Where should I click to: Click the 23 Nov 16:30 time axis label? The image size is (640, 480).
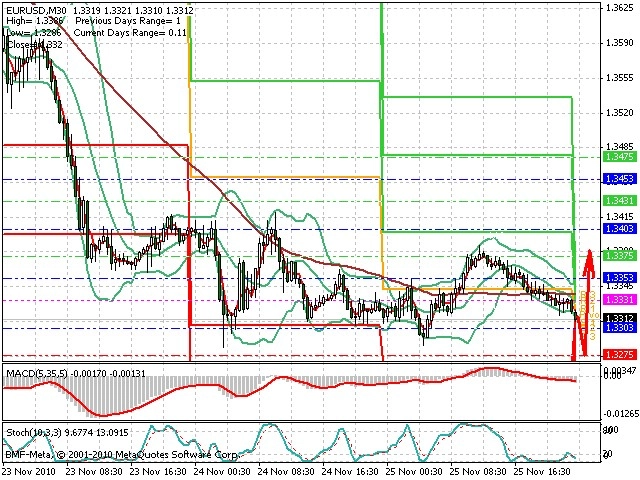tap(158, 471)
